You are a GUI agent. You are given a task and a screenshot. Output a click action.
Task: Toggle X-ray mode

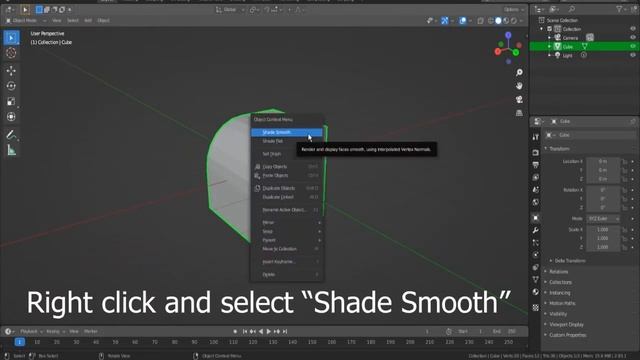click(x=480, y=20)
